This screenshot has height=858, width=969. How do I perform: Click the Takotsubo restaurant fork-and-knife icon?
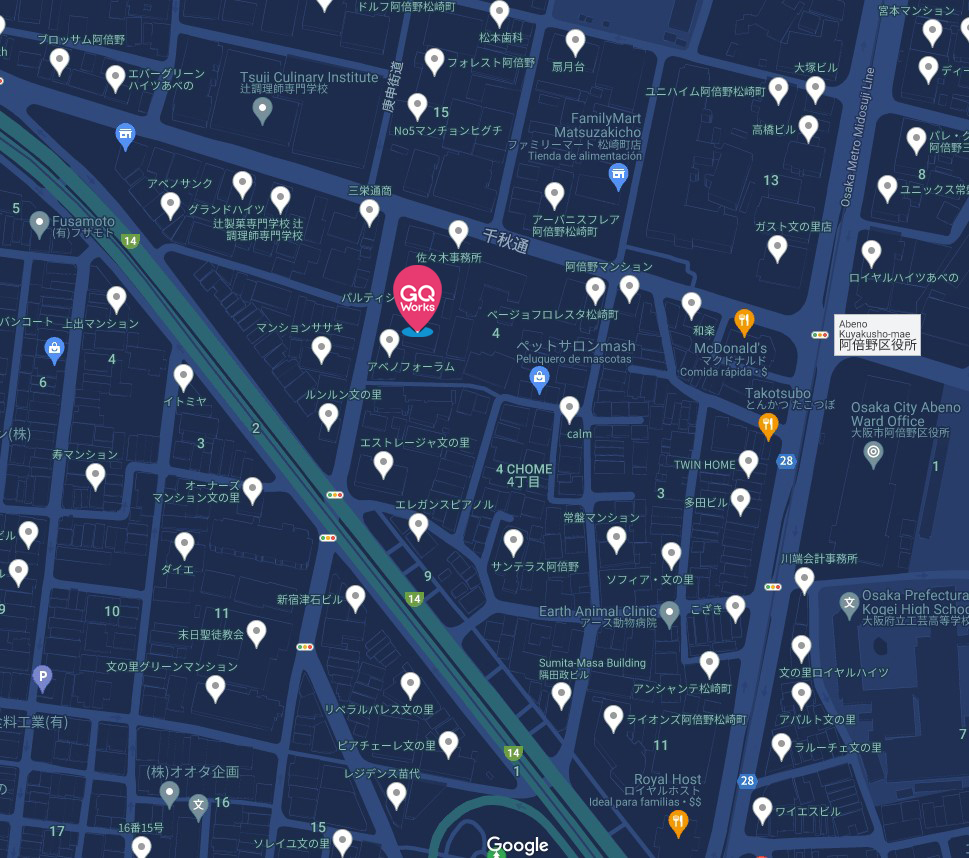tap(768, 426)
